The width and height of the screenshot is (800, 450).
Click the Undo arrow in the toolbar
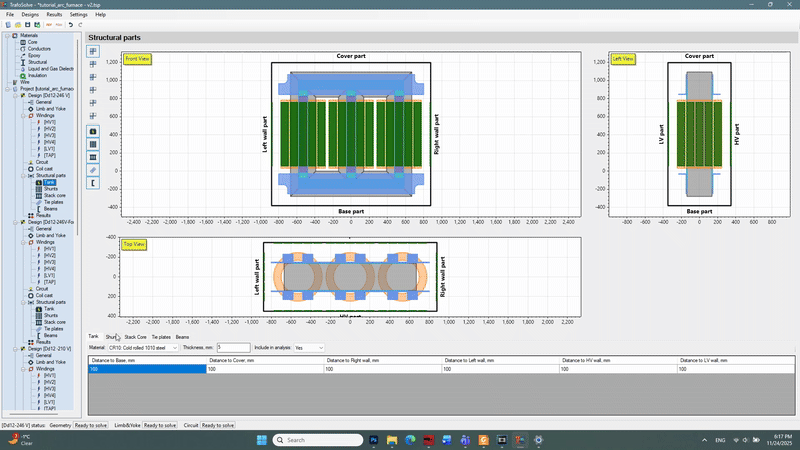pyautogui.click(x=69, y=24)
